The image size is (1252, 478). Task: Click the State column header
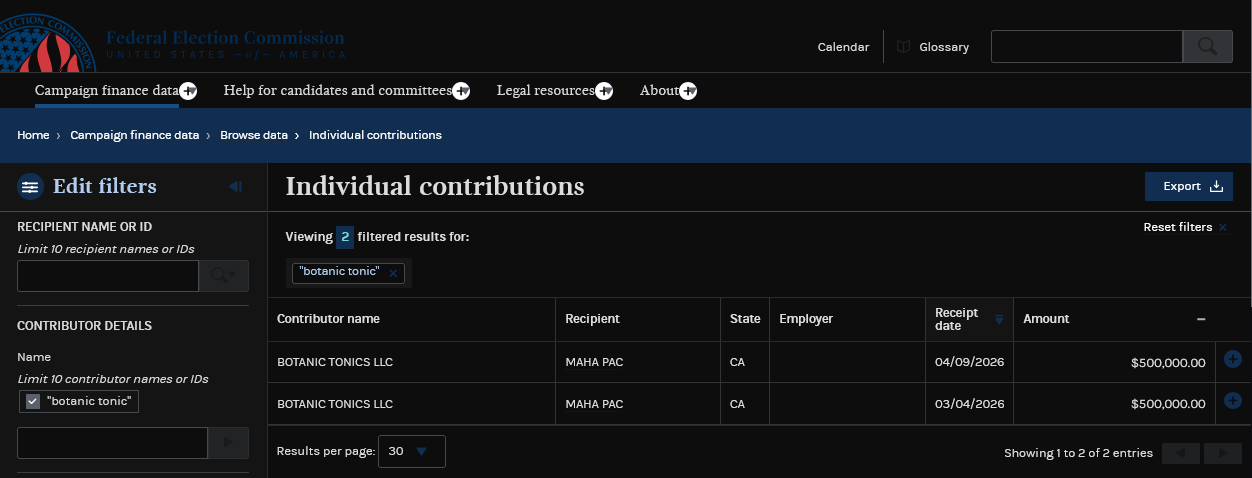pos(745,319)
